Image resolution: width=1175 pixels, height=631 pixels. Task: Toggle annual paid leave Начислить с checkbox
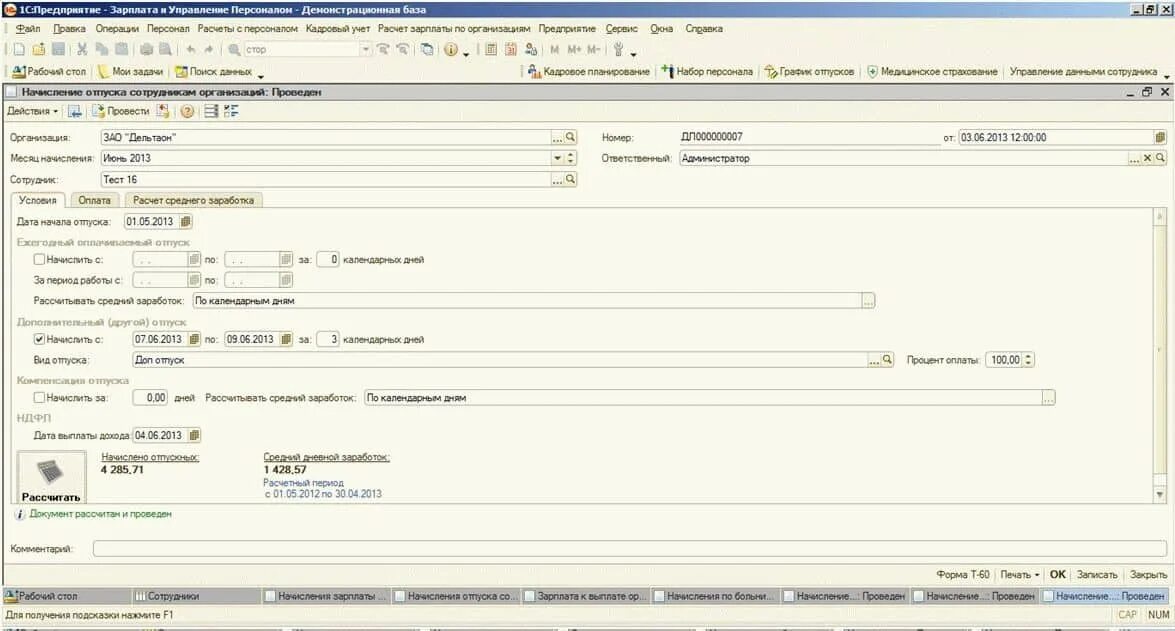tap(39, 259)
